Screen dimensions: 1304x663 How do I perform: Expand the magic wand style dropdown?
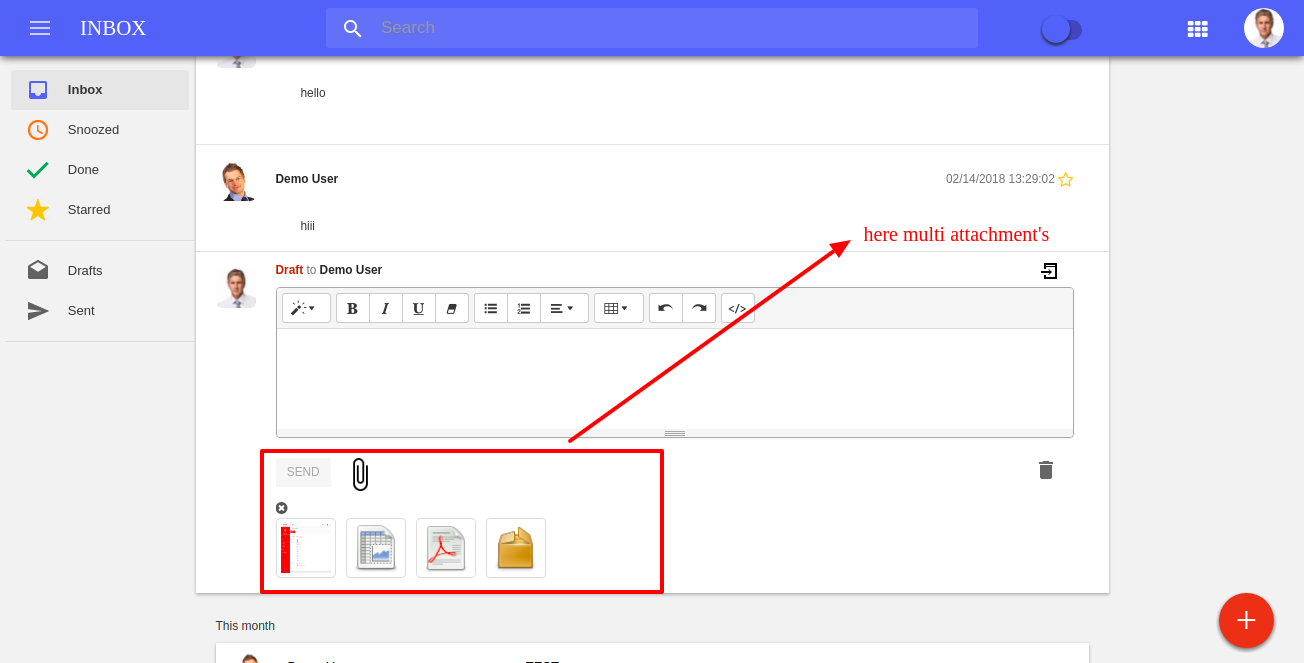[x=306, y=308]
